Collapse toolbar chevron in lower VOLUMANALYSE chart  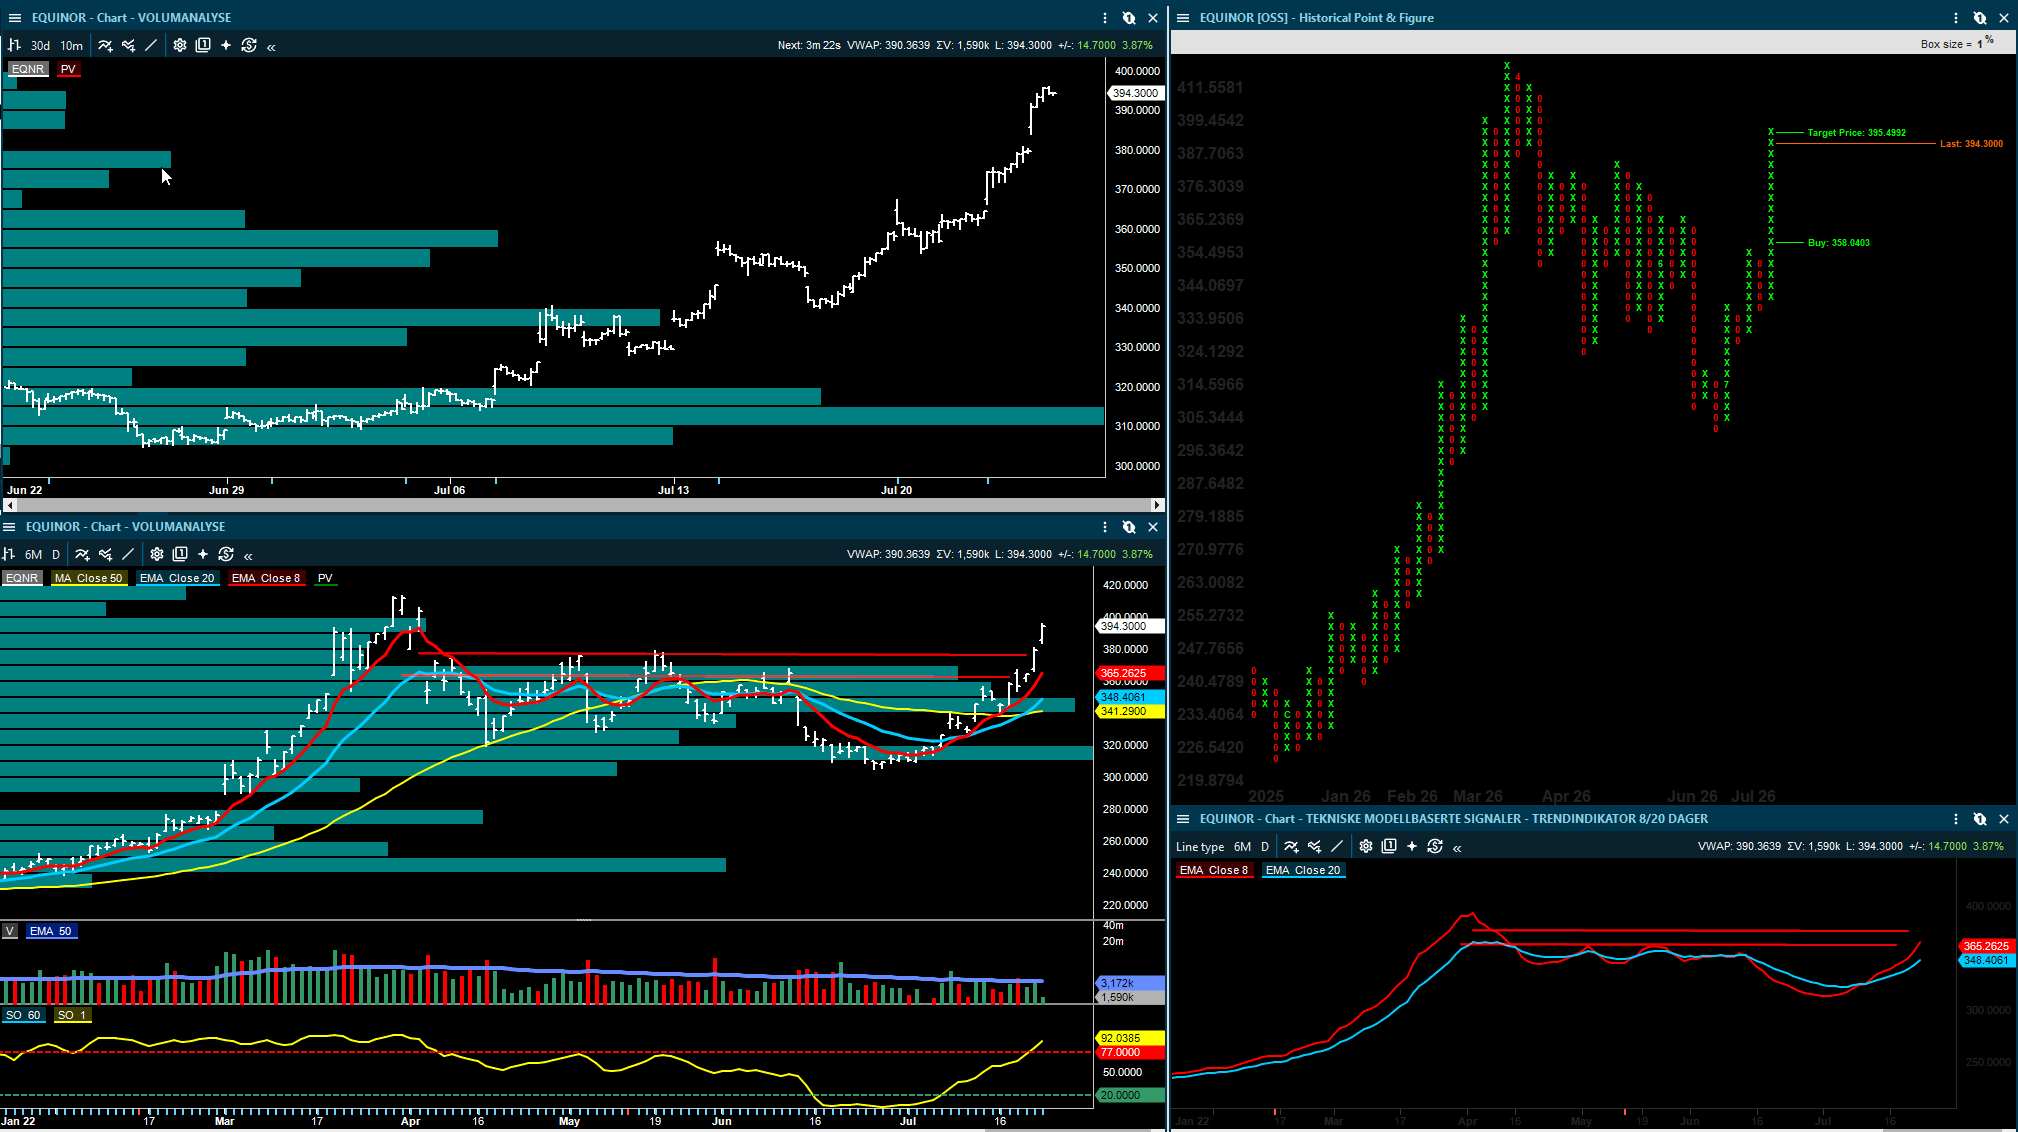pos(248,555)
